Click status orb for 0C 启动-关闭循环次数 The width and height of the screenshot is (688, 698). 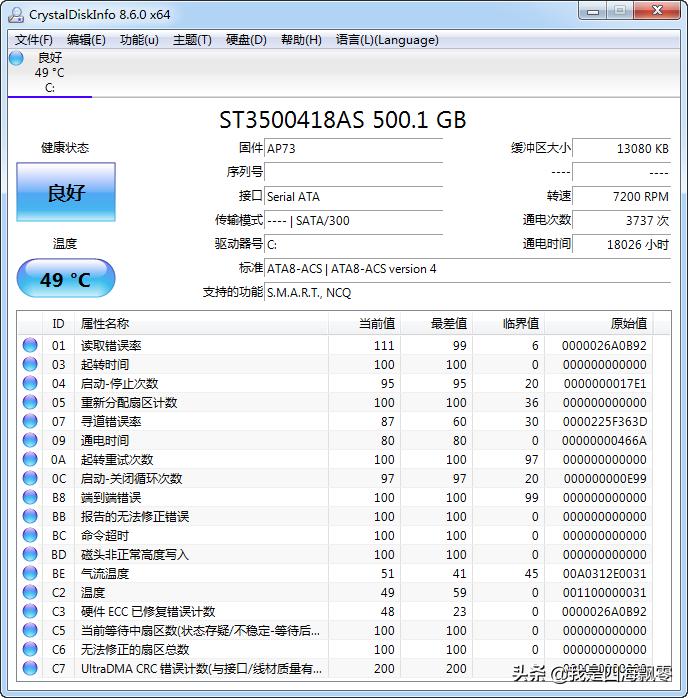[30, 479]
